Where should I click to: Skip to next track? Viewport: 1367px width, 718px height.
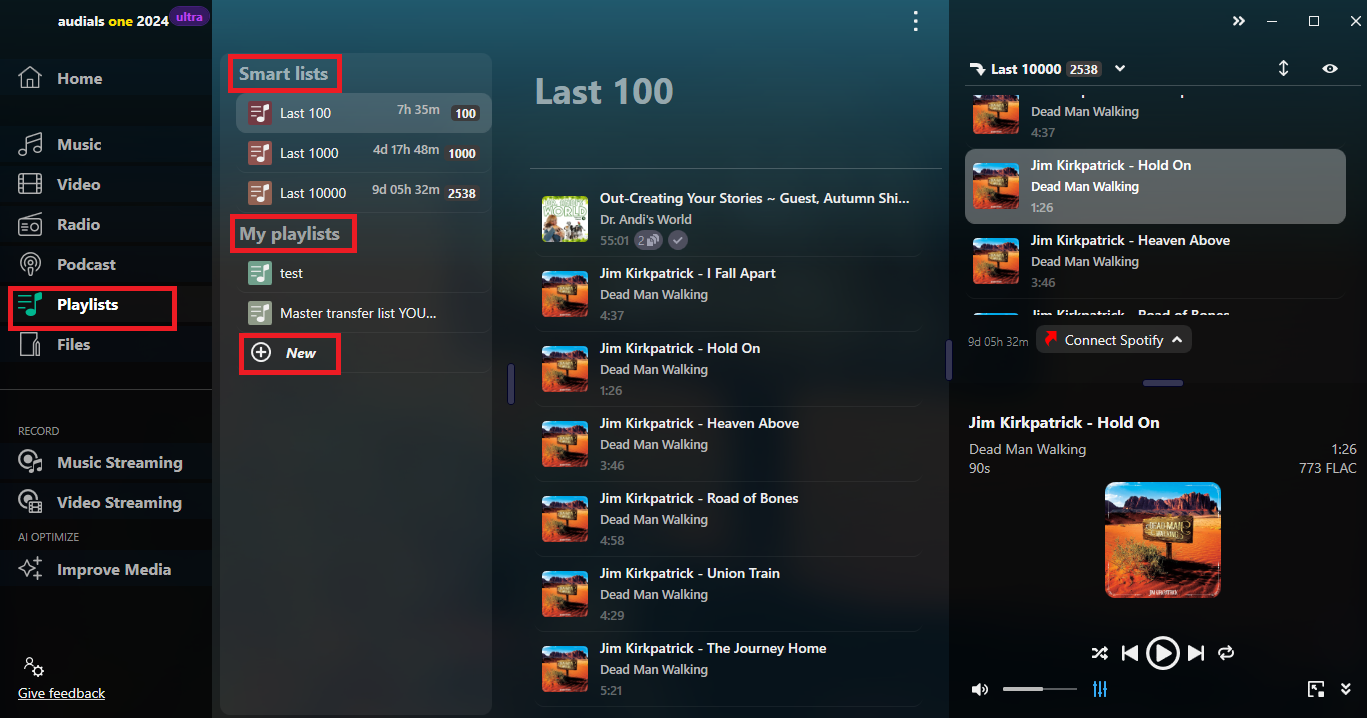click(1196, 653)
